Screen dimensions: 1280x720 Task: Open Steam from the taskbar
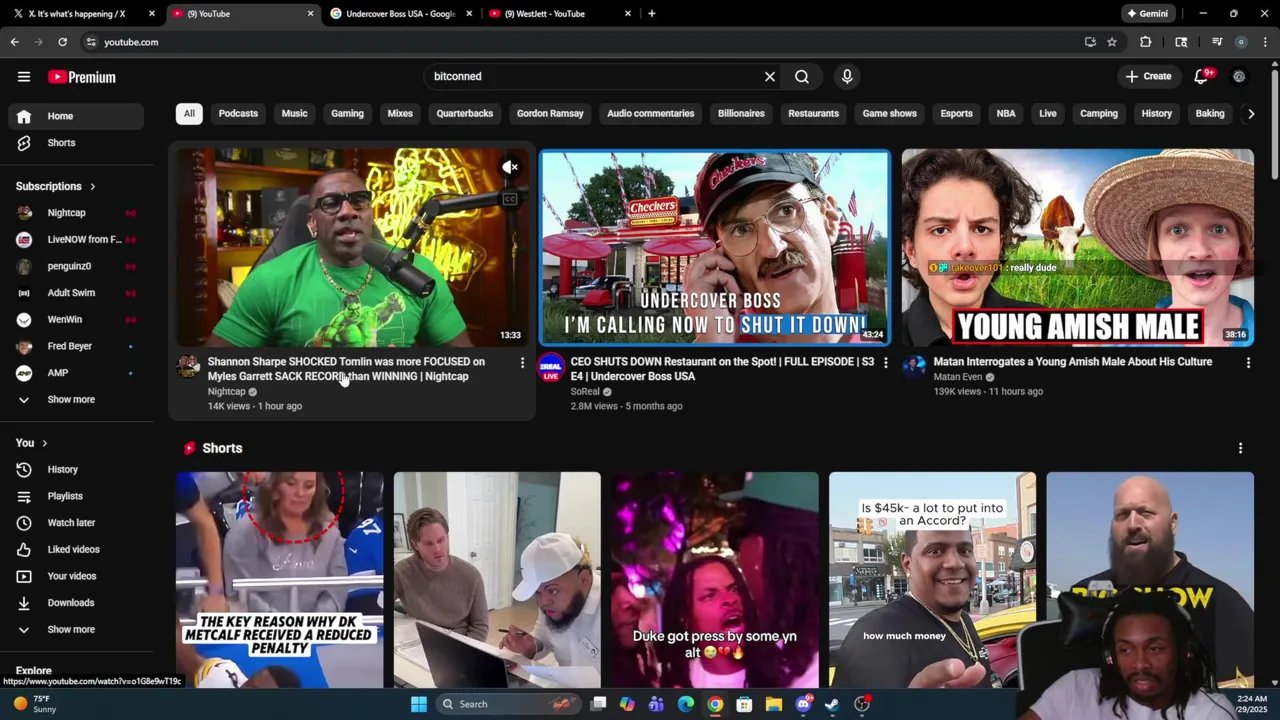click(832, 704)
